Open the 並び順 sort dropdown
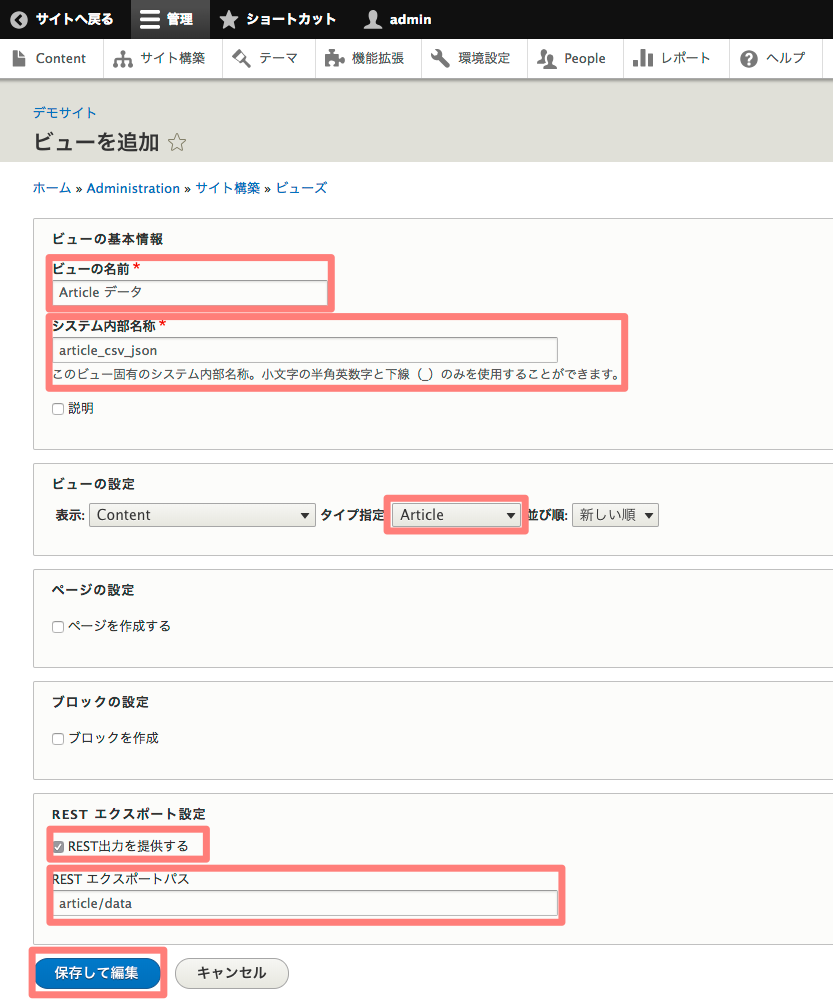Screen dimensions: 833x1008 click(x=615, y=515)
